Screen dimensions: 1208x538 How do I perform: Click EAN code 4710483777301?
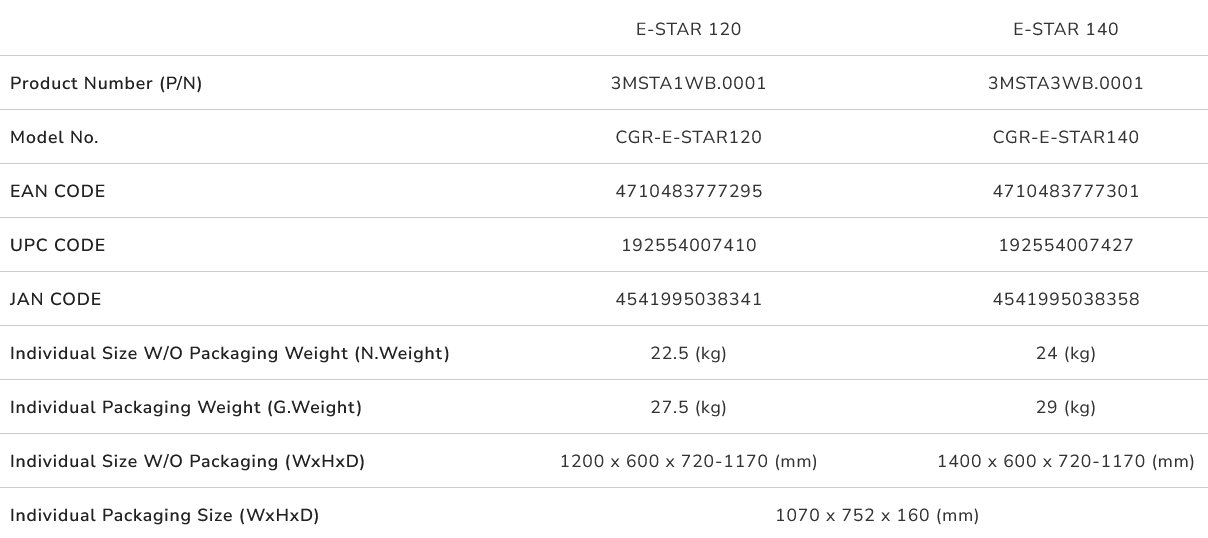(1065, 191)
